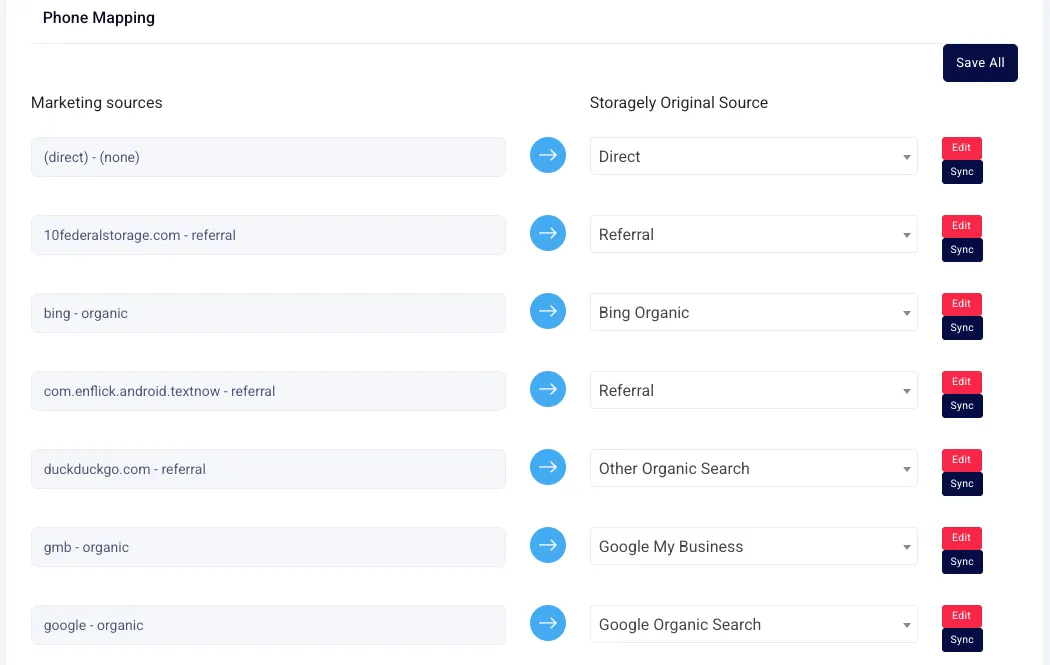Screen dimensions: 1050x665
Task: Expand the Bing Organic dropdown
Action: click(753, 312)
